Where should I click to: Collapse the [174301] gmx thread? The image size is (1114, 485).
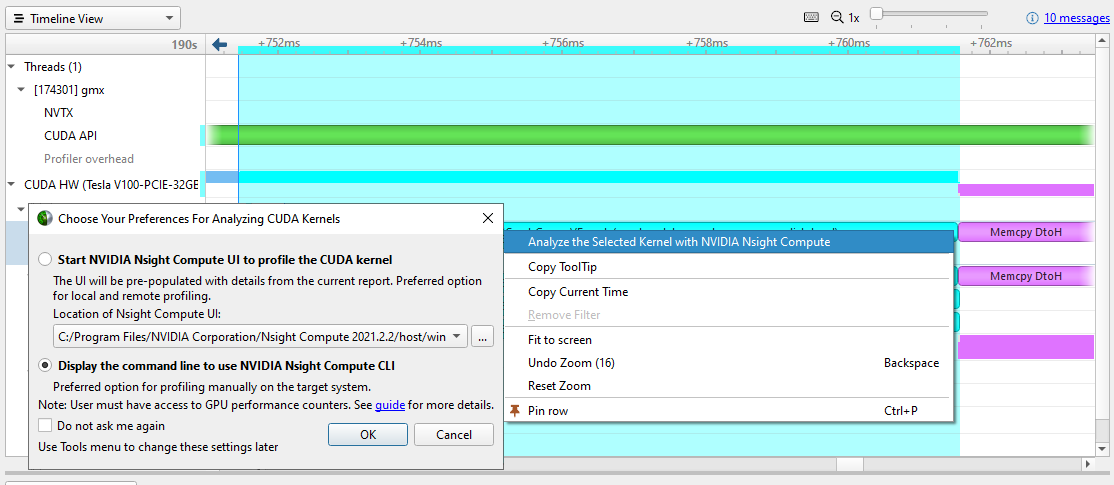[x=21, y=89]
